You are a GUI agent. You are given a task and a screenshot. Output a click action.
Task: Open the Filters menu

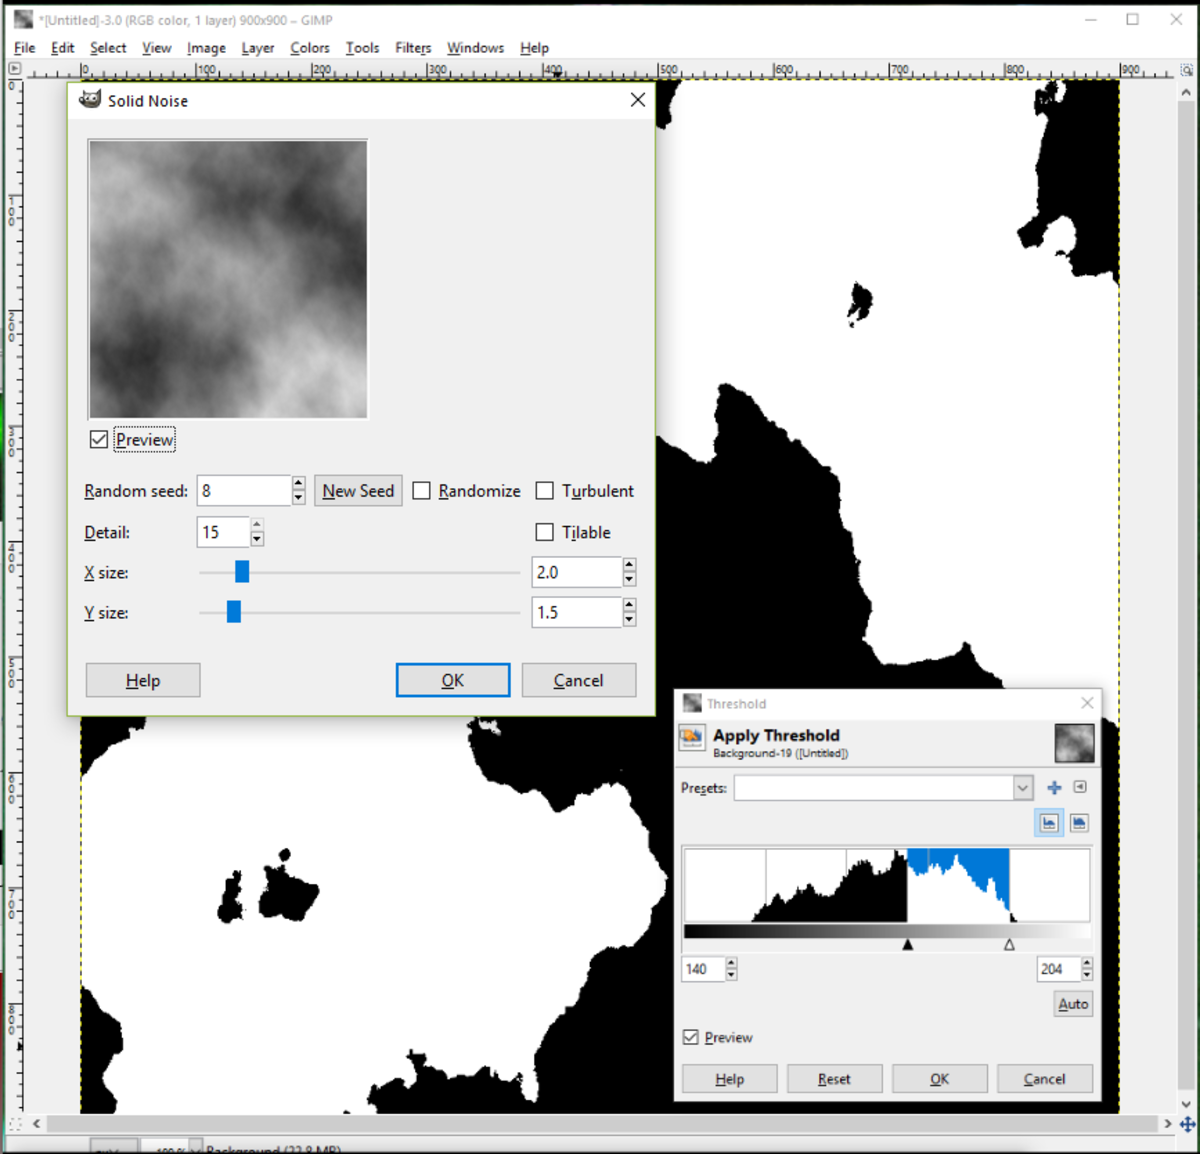413,47
